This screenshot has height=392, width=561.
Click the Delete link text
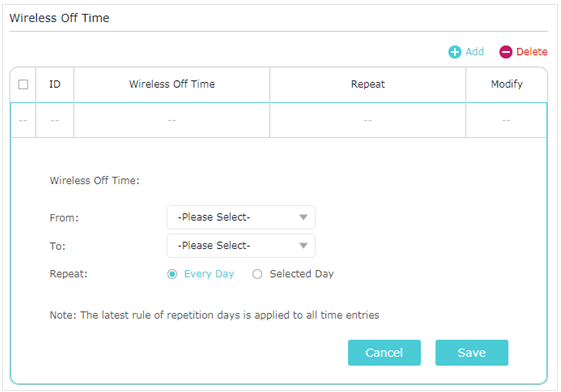tap(532, 52)
